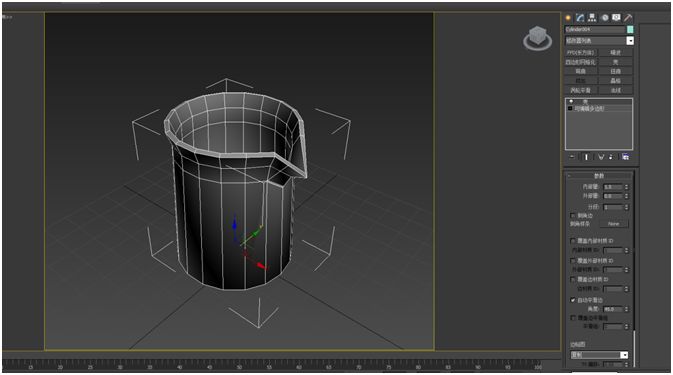Apply the 四边形网格化 modifier button
Screen dimensions: 673x375
coord(581,62)
